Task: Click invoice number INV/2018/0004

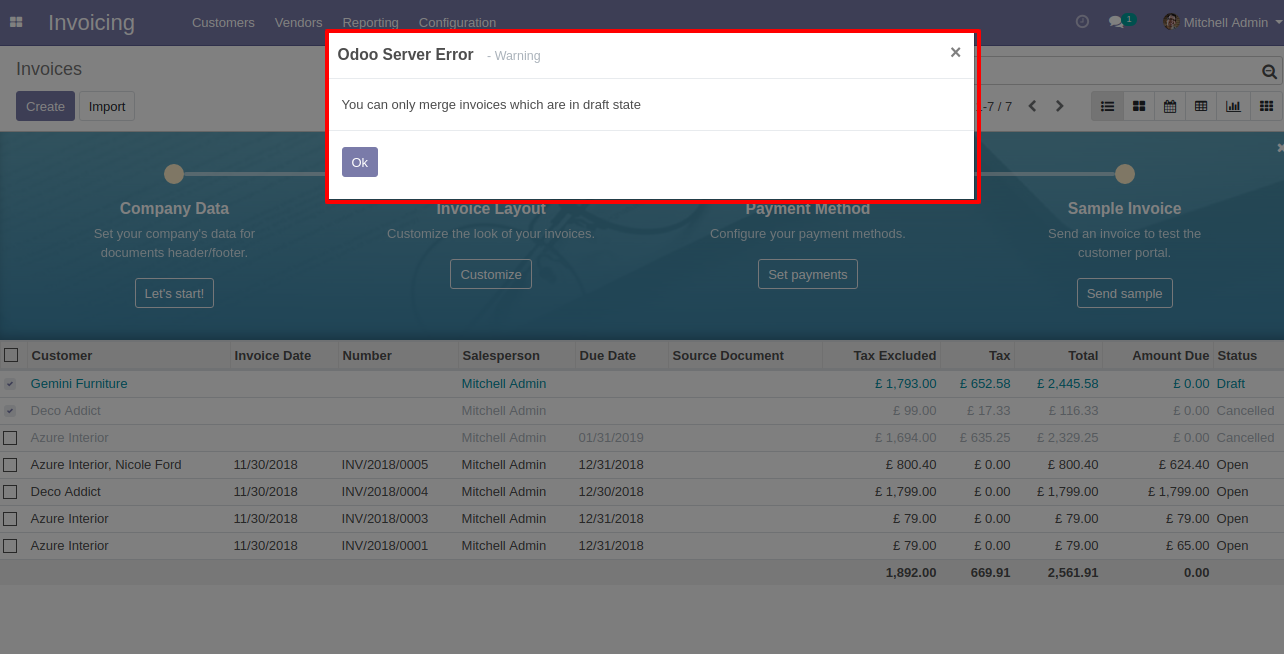Action: coord(385,492)
